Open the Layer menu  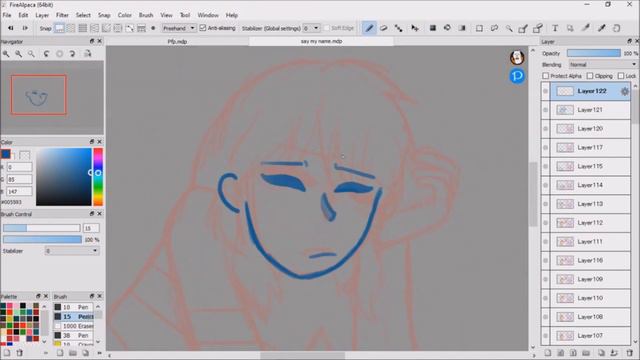coord(42,15)
